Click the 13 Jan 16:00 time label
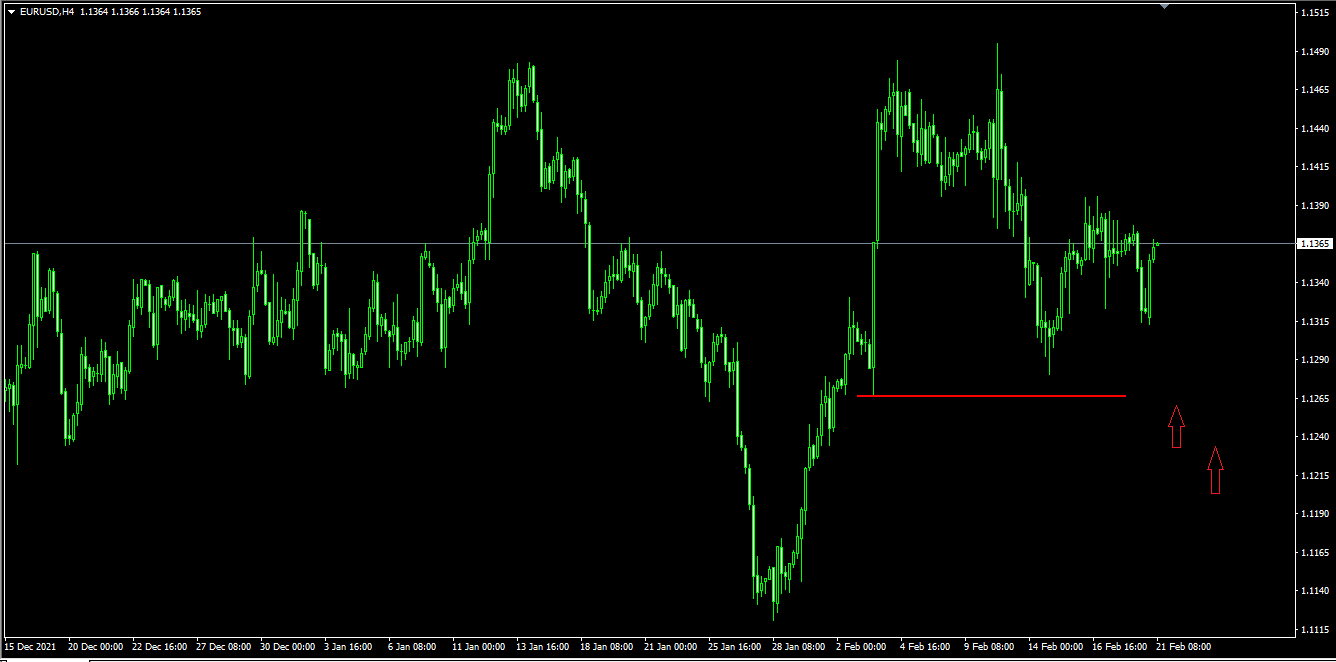This screenshot has height=662, width=1336. pyautogui.click(x=544, y=647)
